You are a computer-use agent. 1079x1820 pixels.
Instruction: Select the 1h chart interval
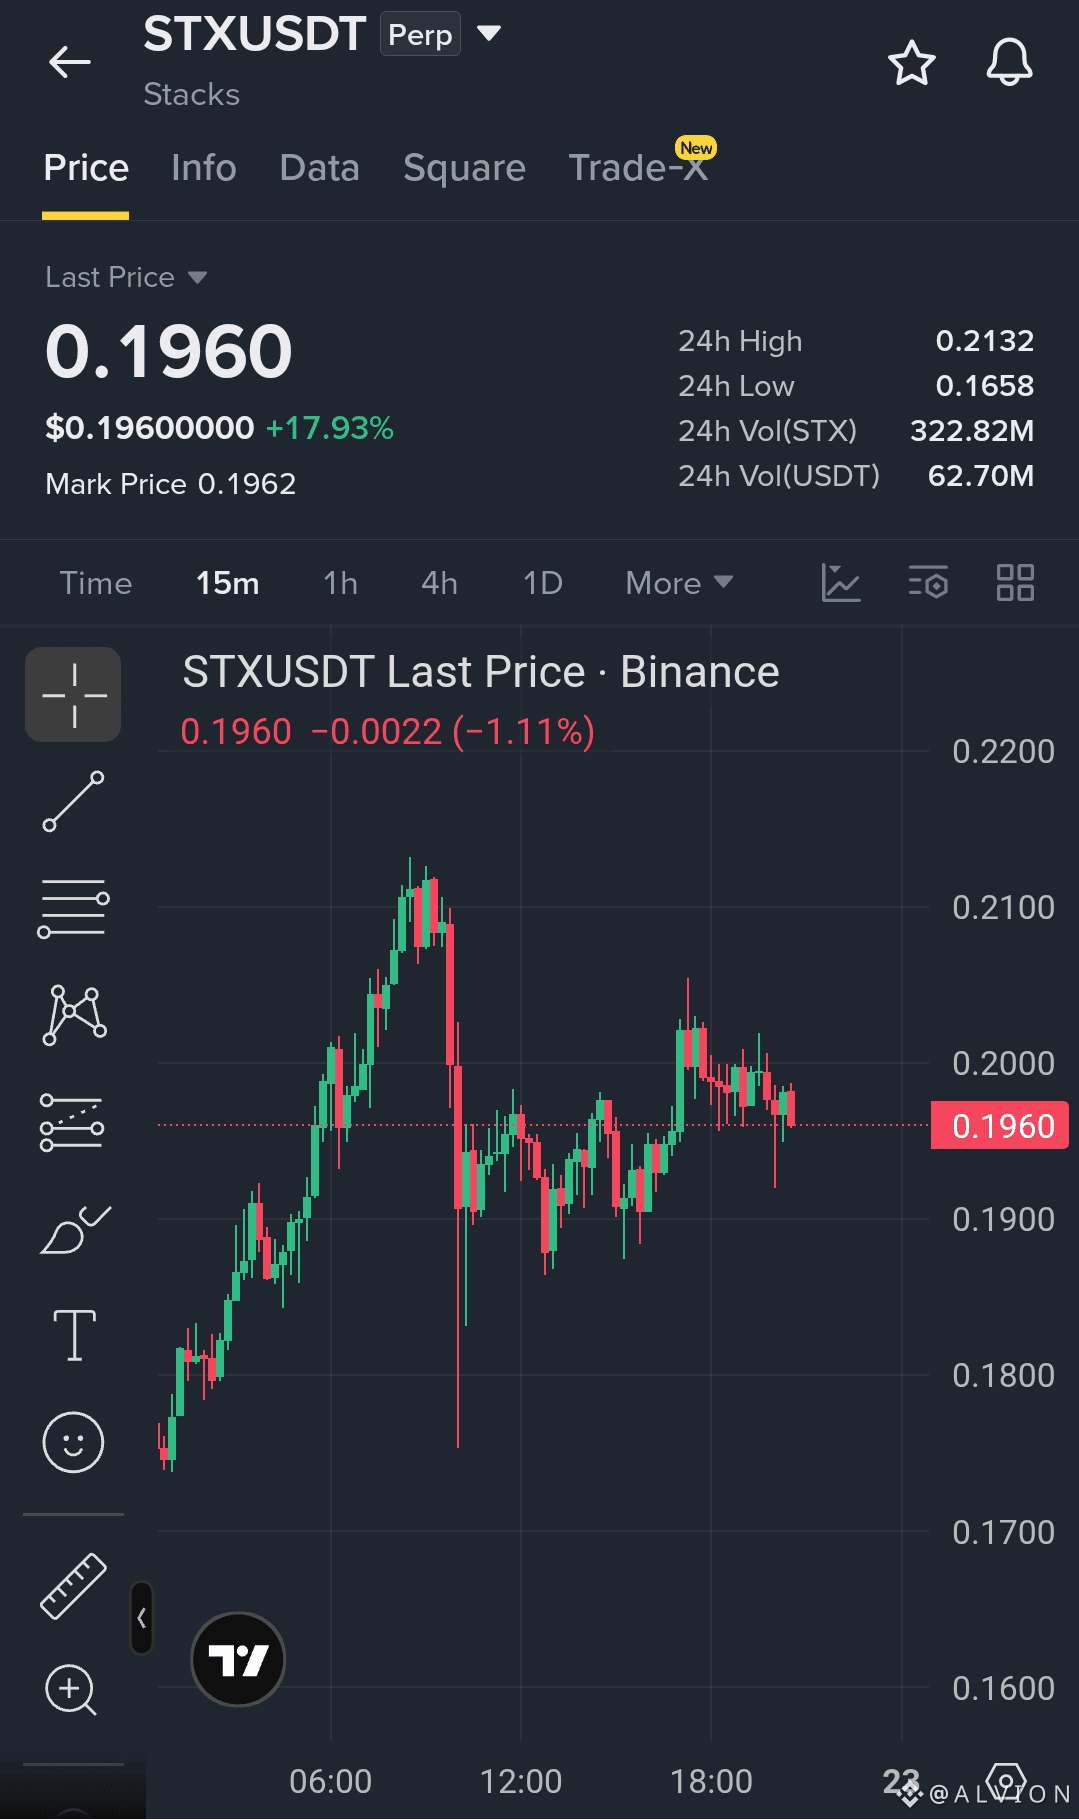tap(341, 583)
